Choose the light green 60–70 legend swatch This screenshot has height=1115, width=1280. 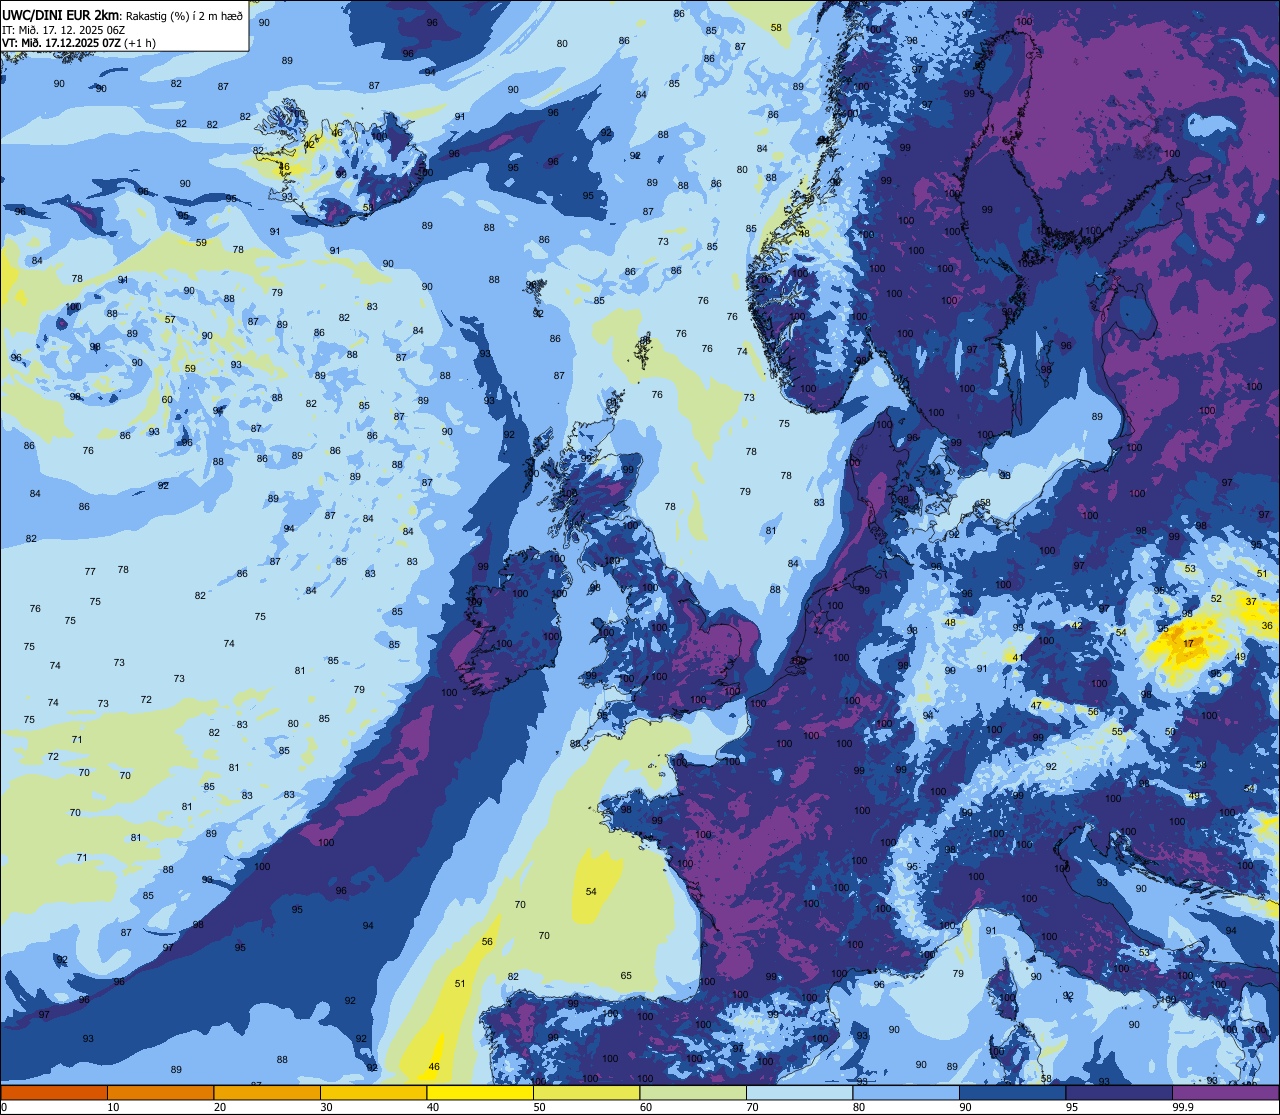click(693, 1092)
